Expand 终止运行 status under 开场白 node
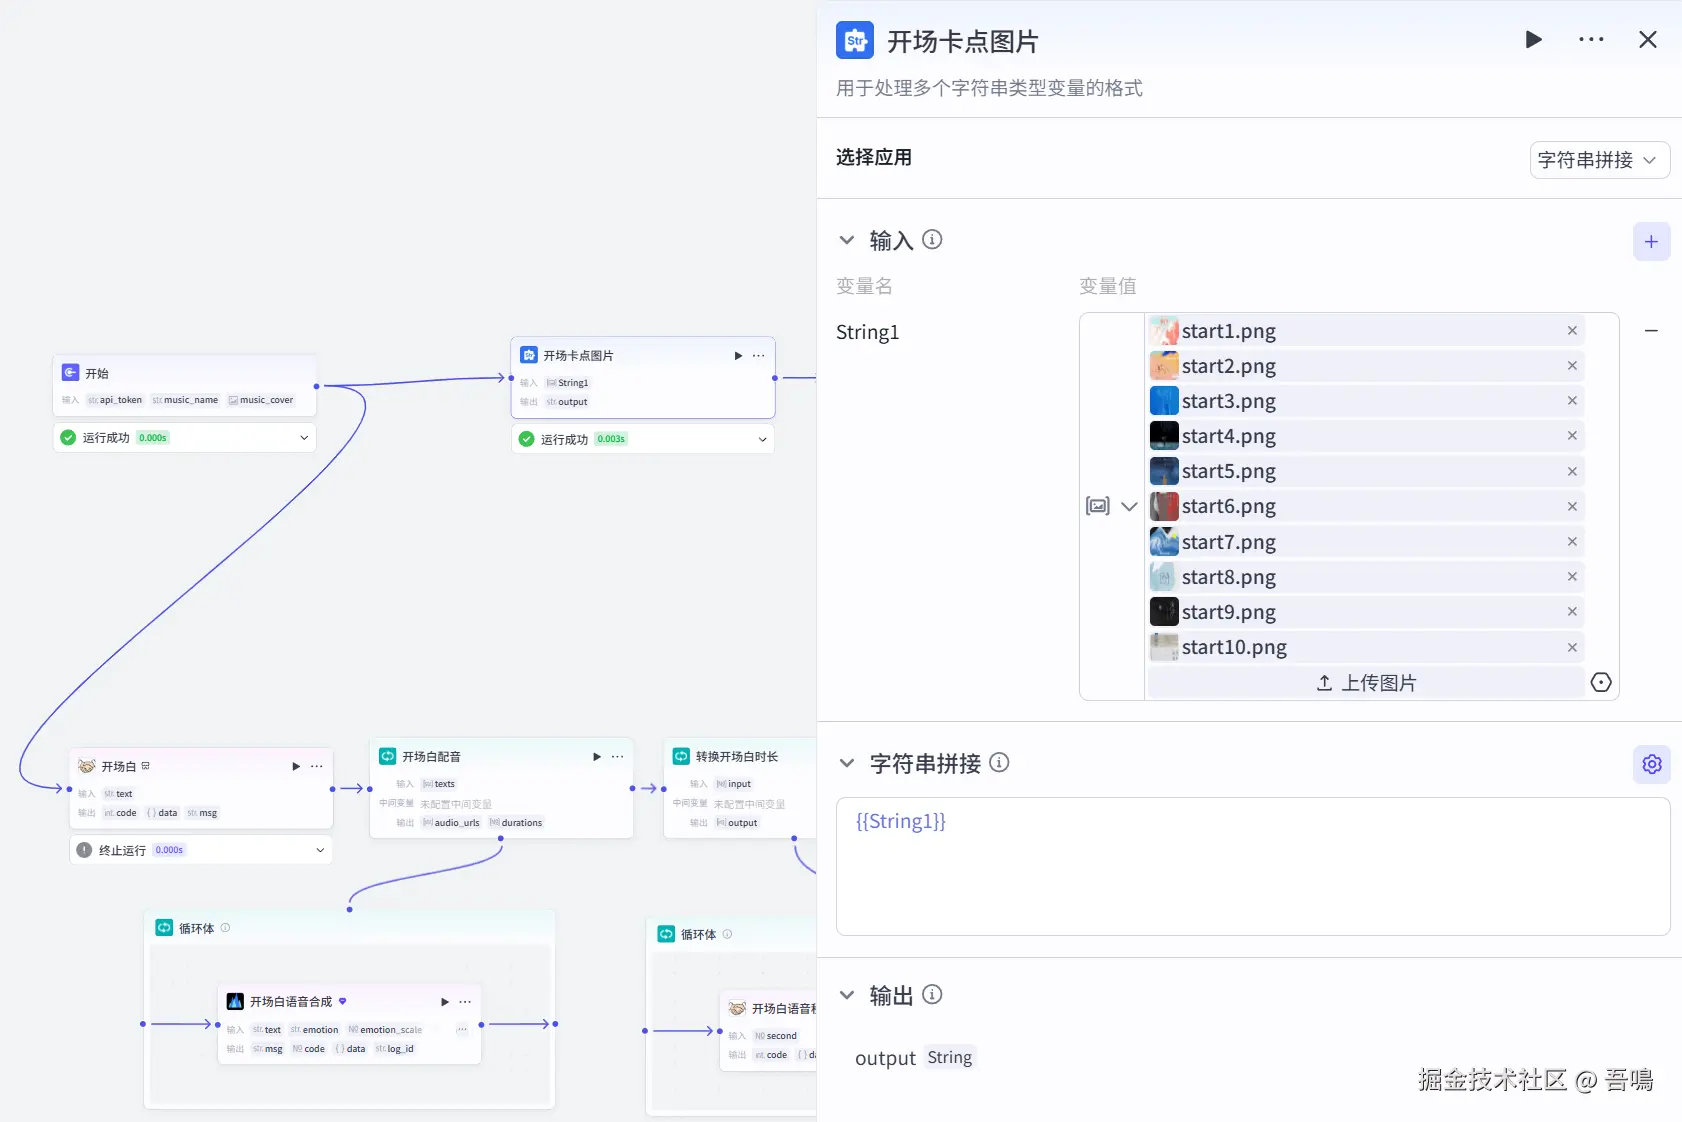 pos(320,850)
